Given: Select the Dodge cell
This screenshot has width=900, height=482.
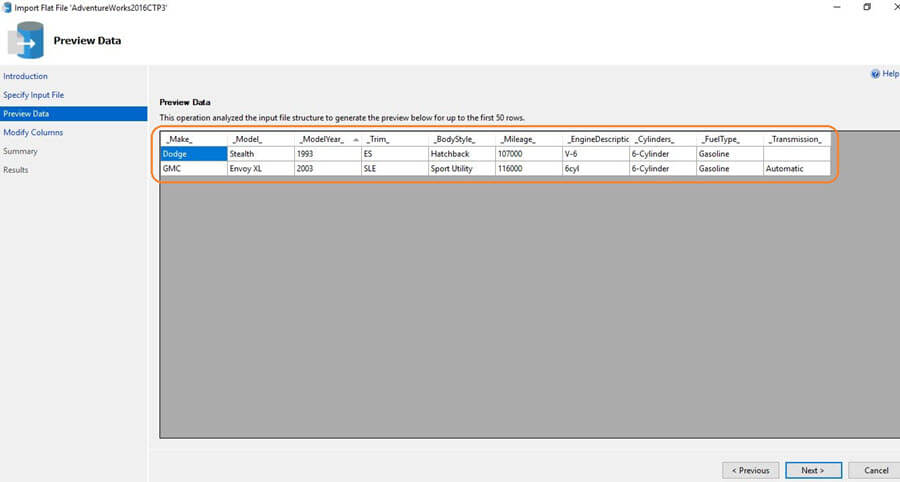Looking at the screenshot, I should click(194, 154).
